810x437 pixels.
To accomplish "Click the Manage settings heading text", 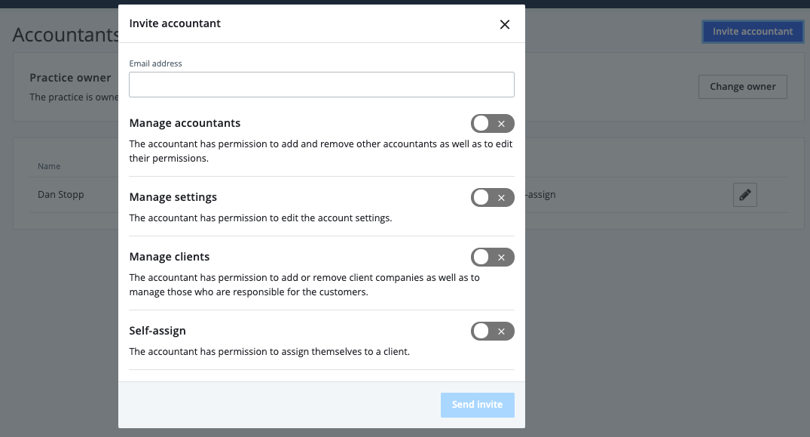I will point(173,197).
